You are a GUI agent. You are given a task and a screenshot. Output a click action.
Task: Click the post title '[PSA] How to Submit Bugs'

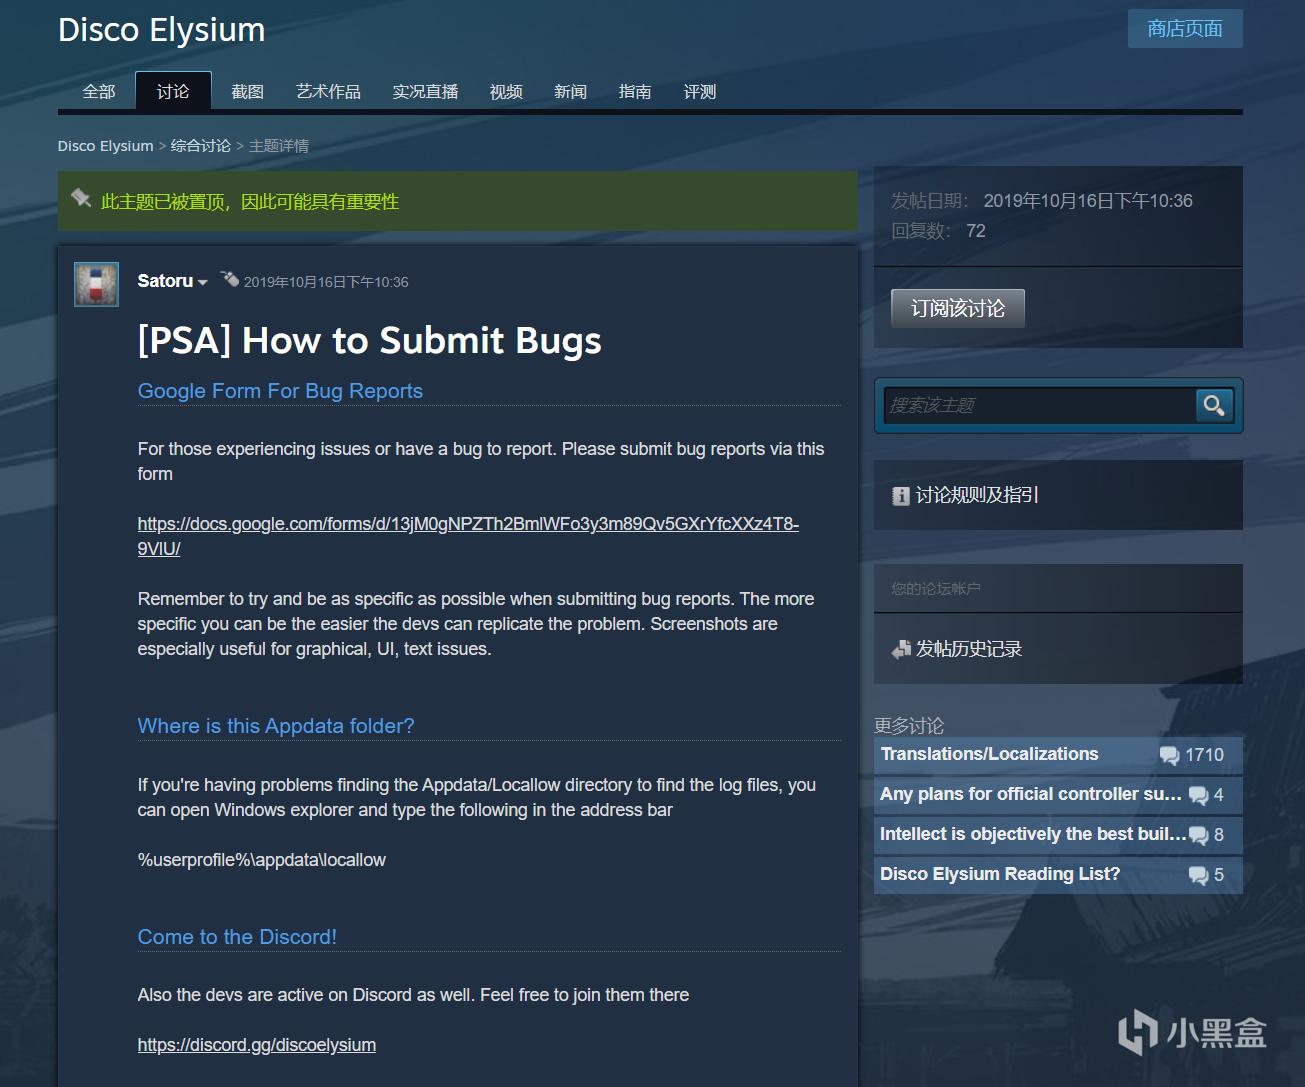370,340
